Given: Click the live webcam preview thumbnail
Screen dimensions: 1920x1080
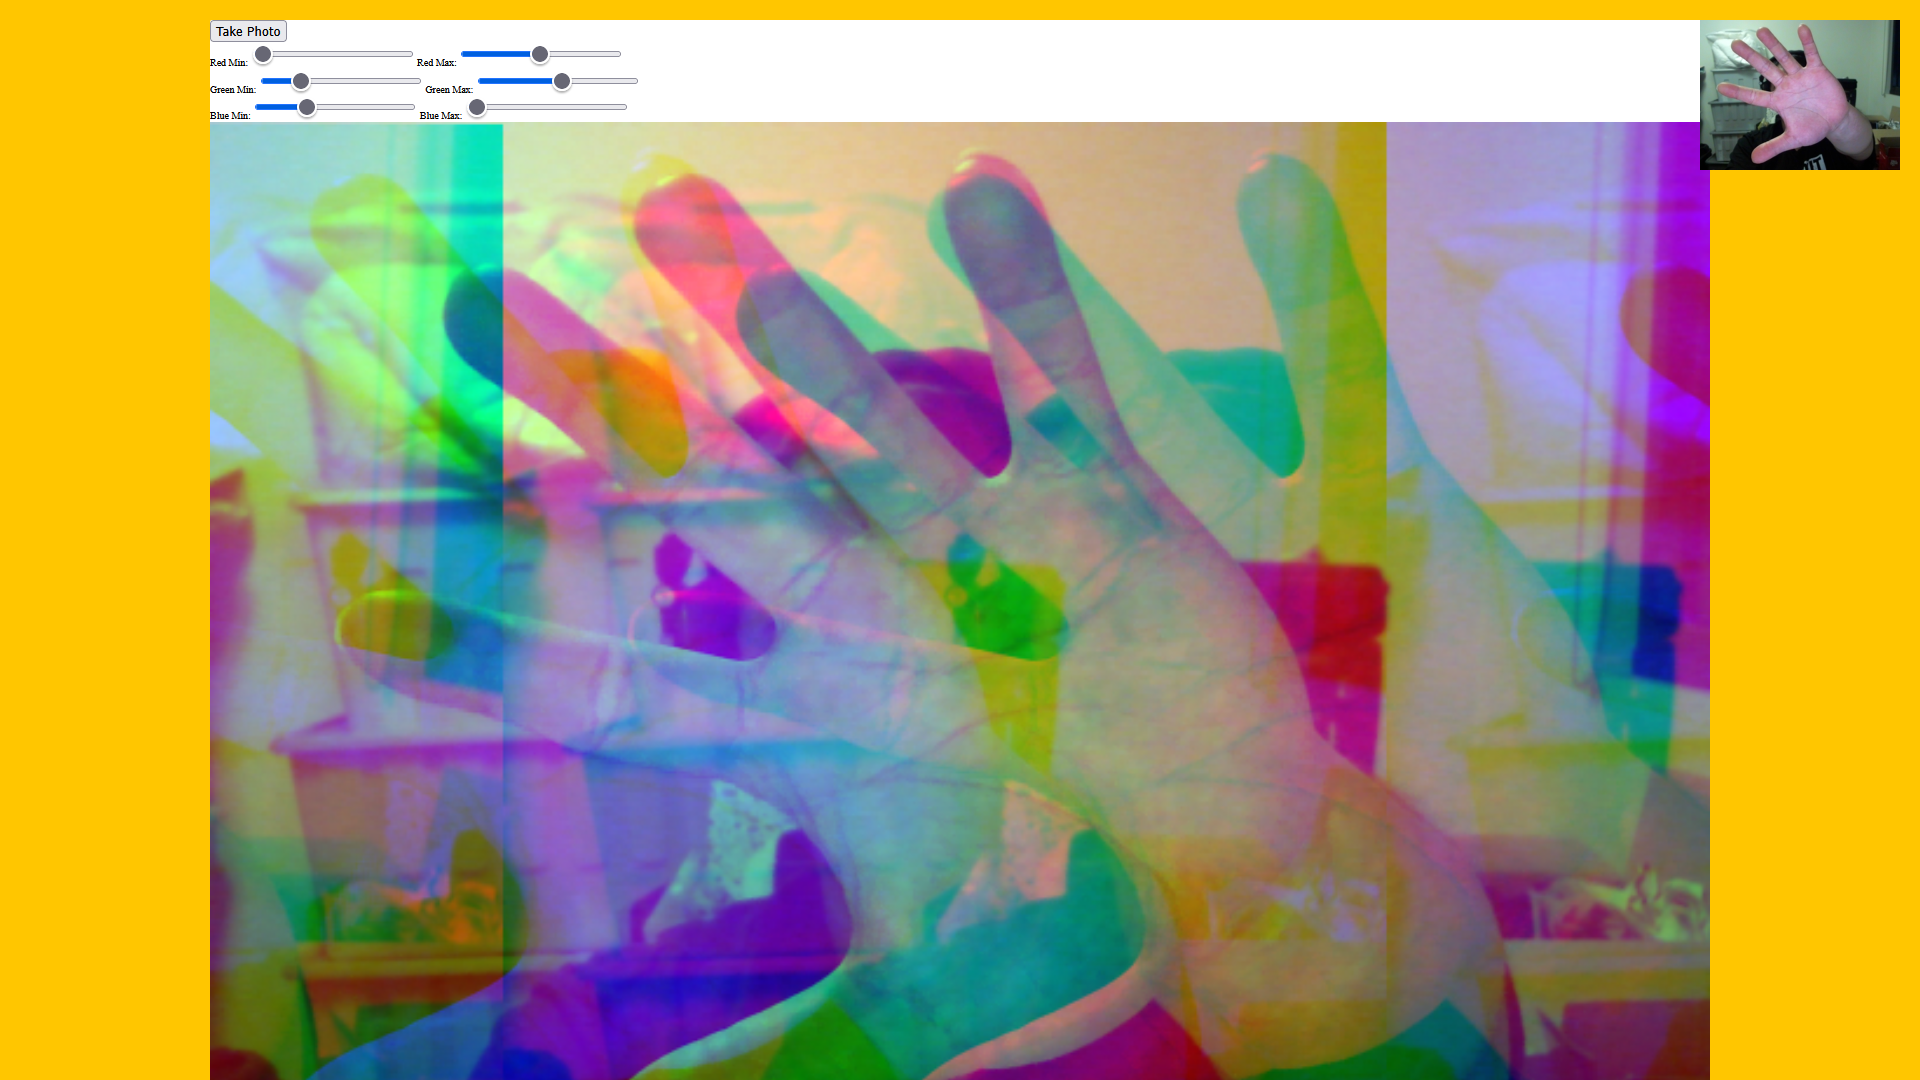Looking at the screenshot, I should (1799, 95).
